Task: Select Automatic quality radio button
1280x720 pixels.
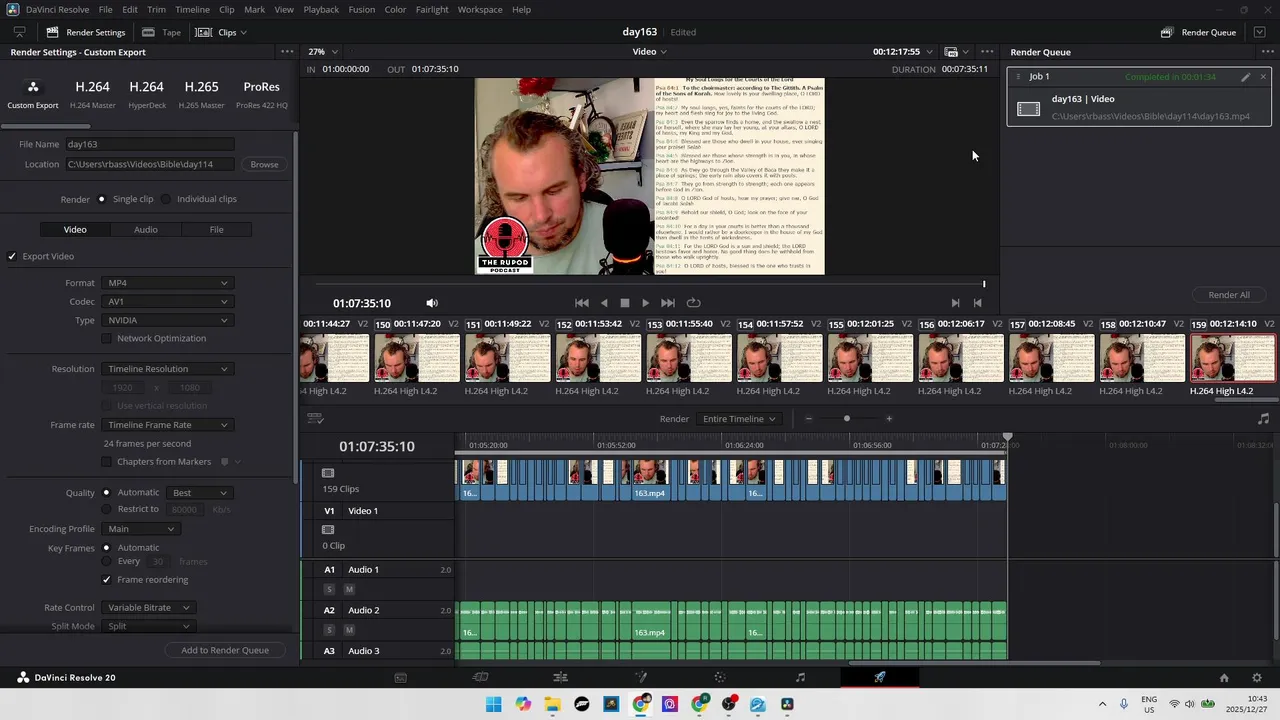Action: (106, 492)
